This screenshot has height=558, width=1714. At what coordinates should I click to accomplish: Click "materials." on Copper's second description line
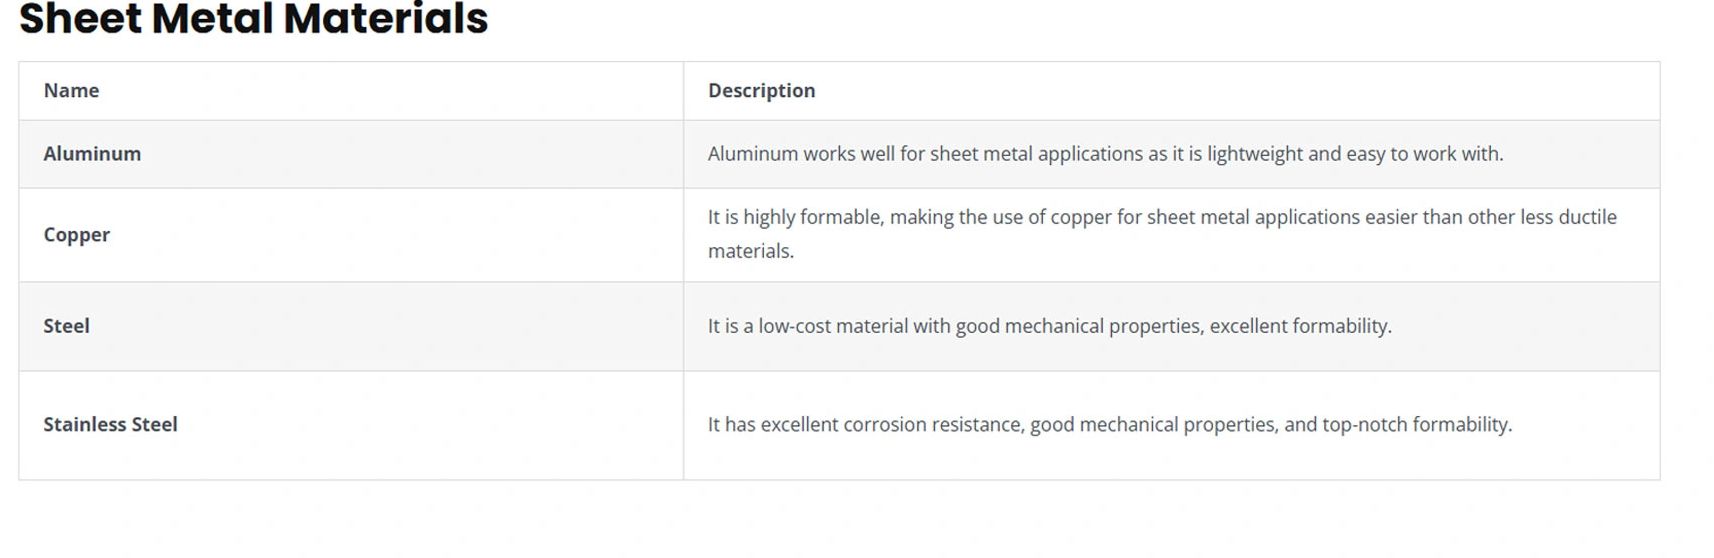click(x=750, y=251)
